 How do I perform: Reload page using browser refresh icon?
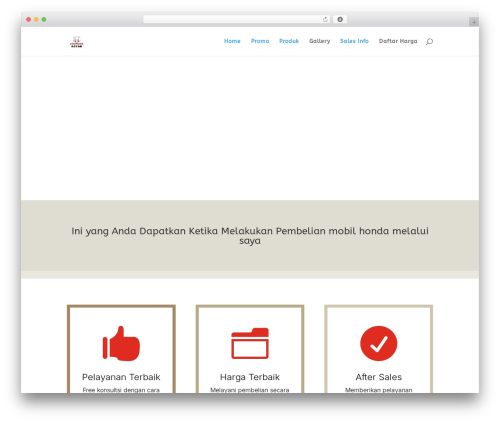point(325,20)
